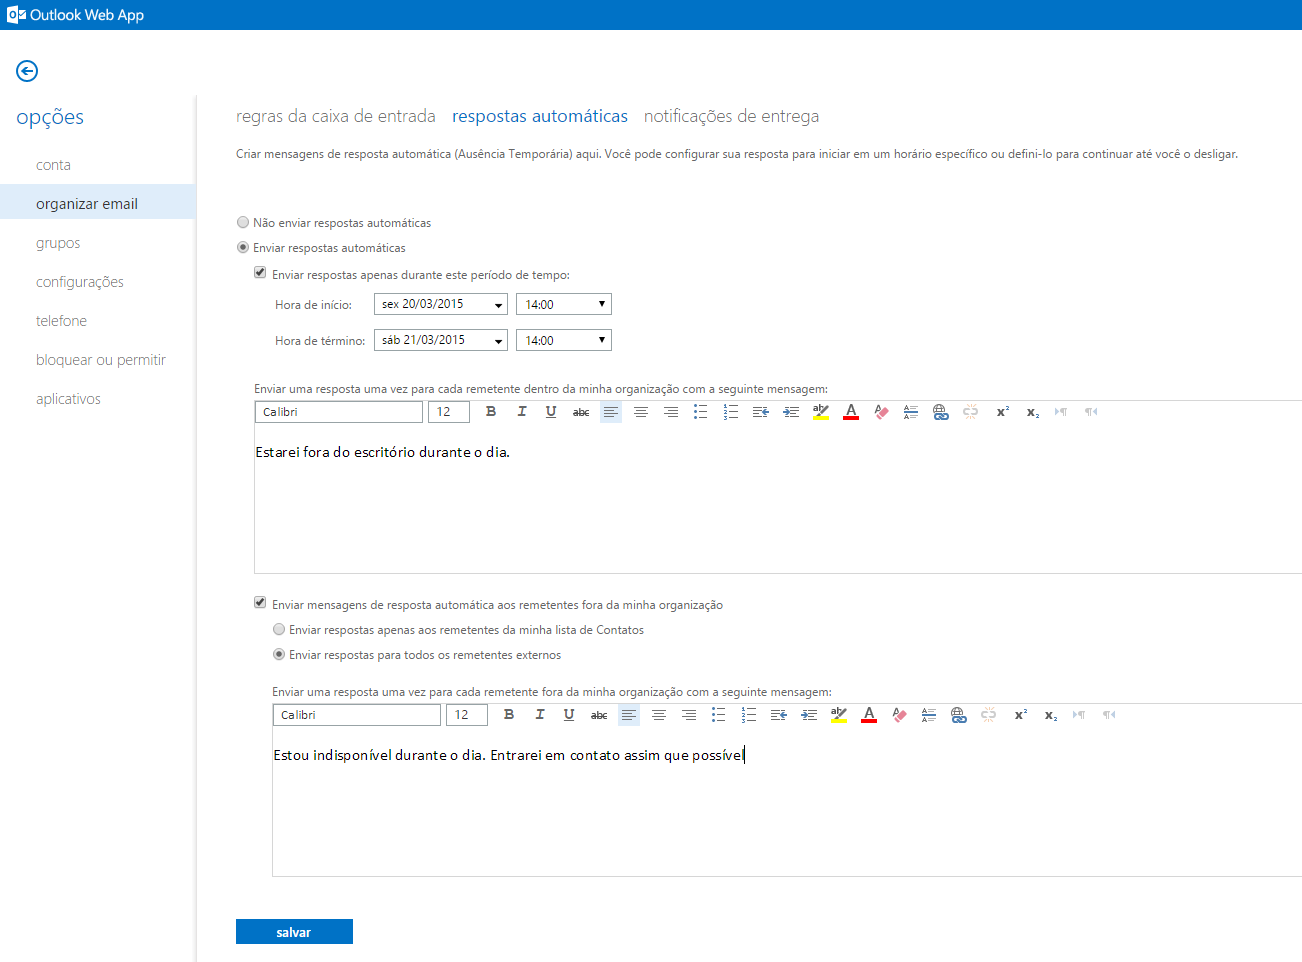The image size is (1302, 962).
Task: Click left-to-right direction in internal message toolbar
Action: pyautogui.click(x=1061, y=412)
